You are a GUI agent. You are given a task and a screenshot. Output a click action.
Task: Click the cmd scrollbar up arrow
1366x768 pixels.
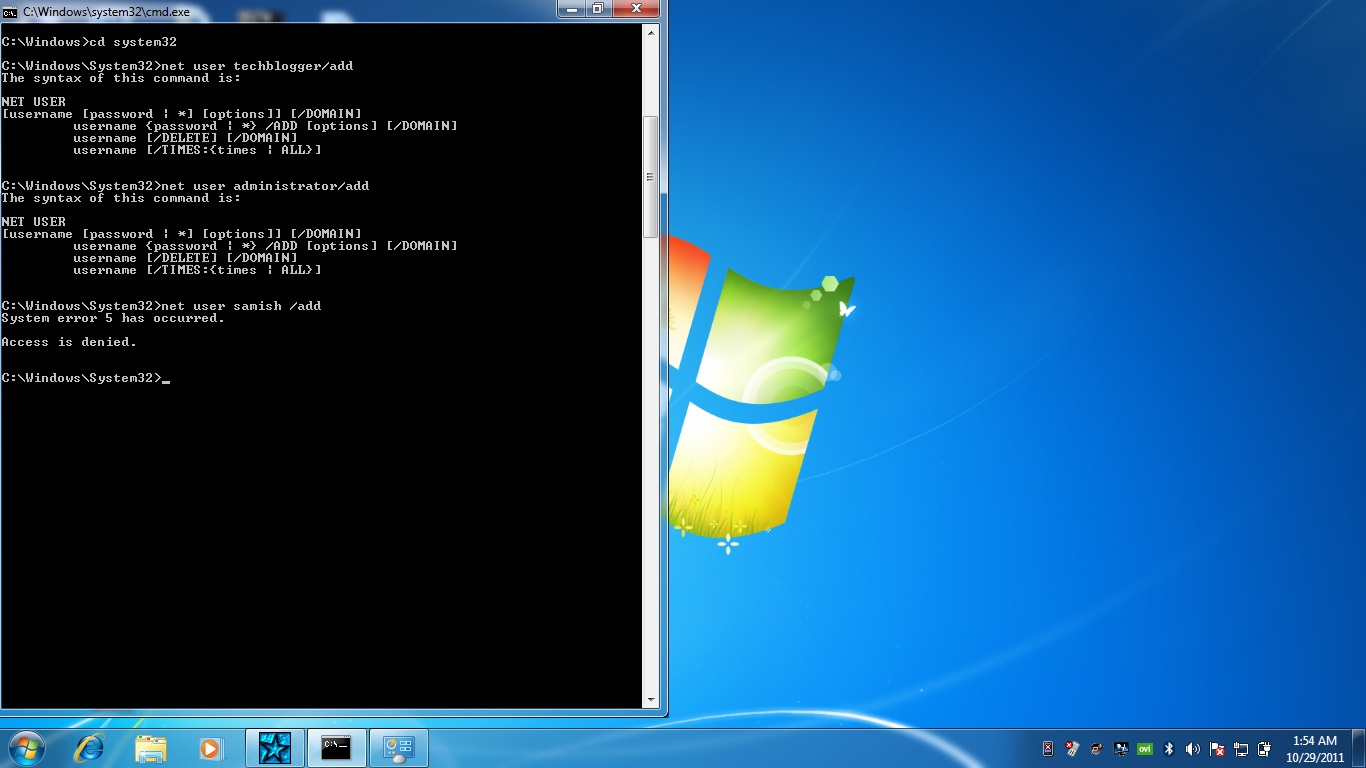pyautogui.click(x=651, y=32)
